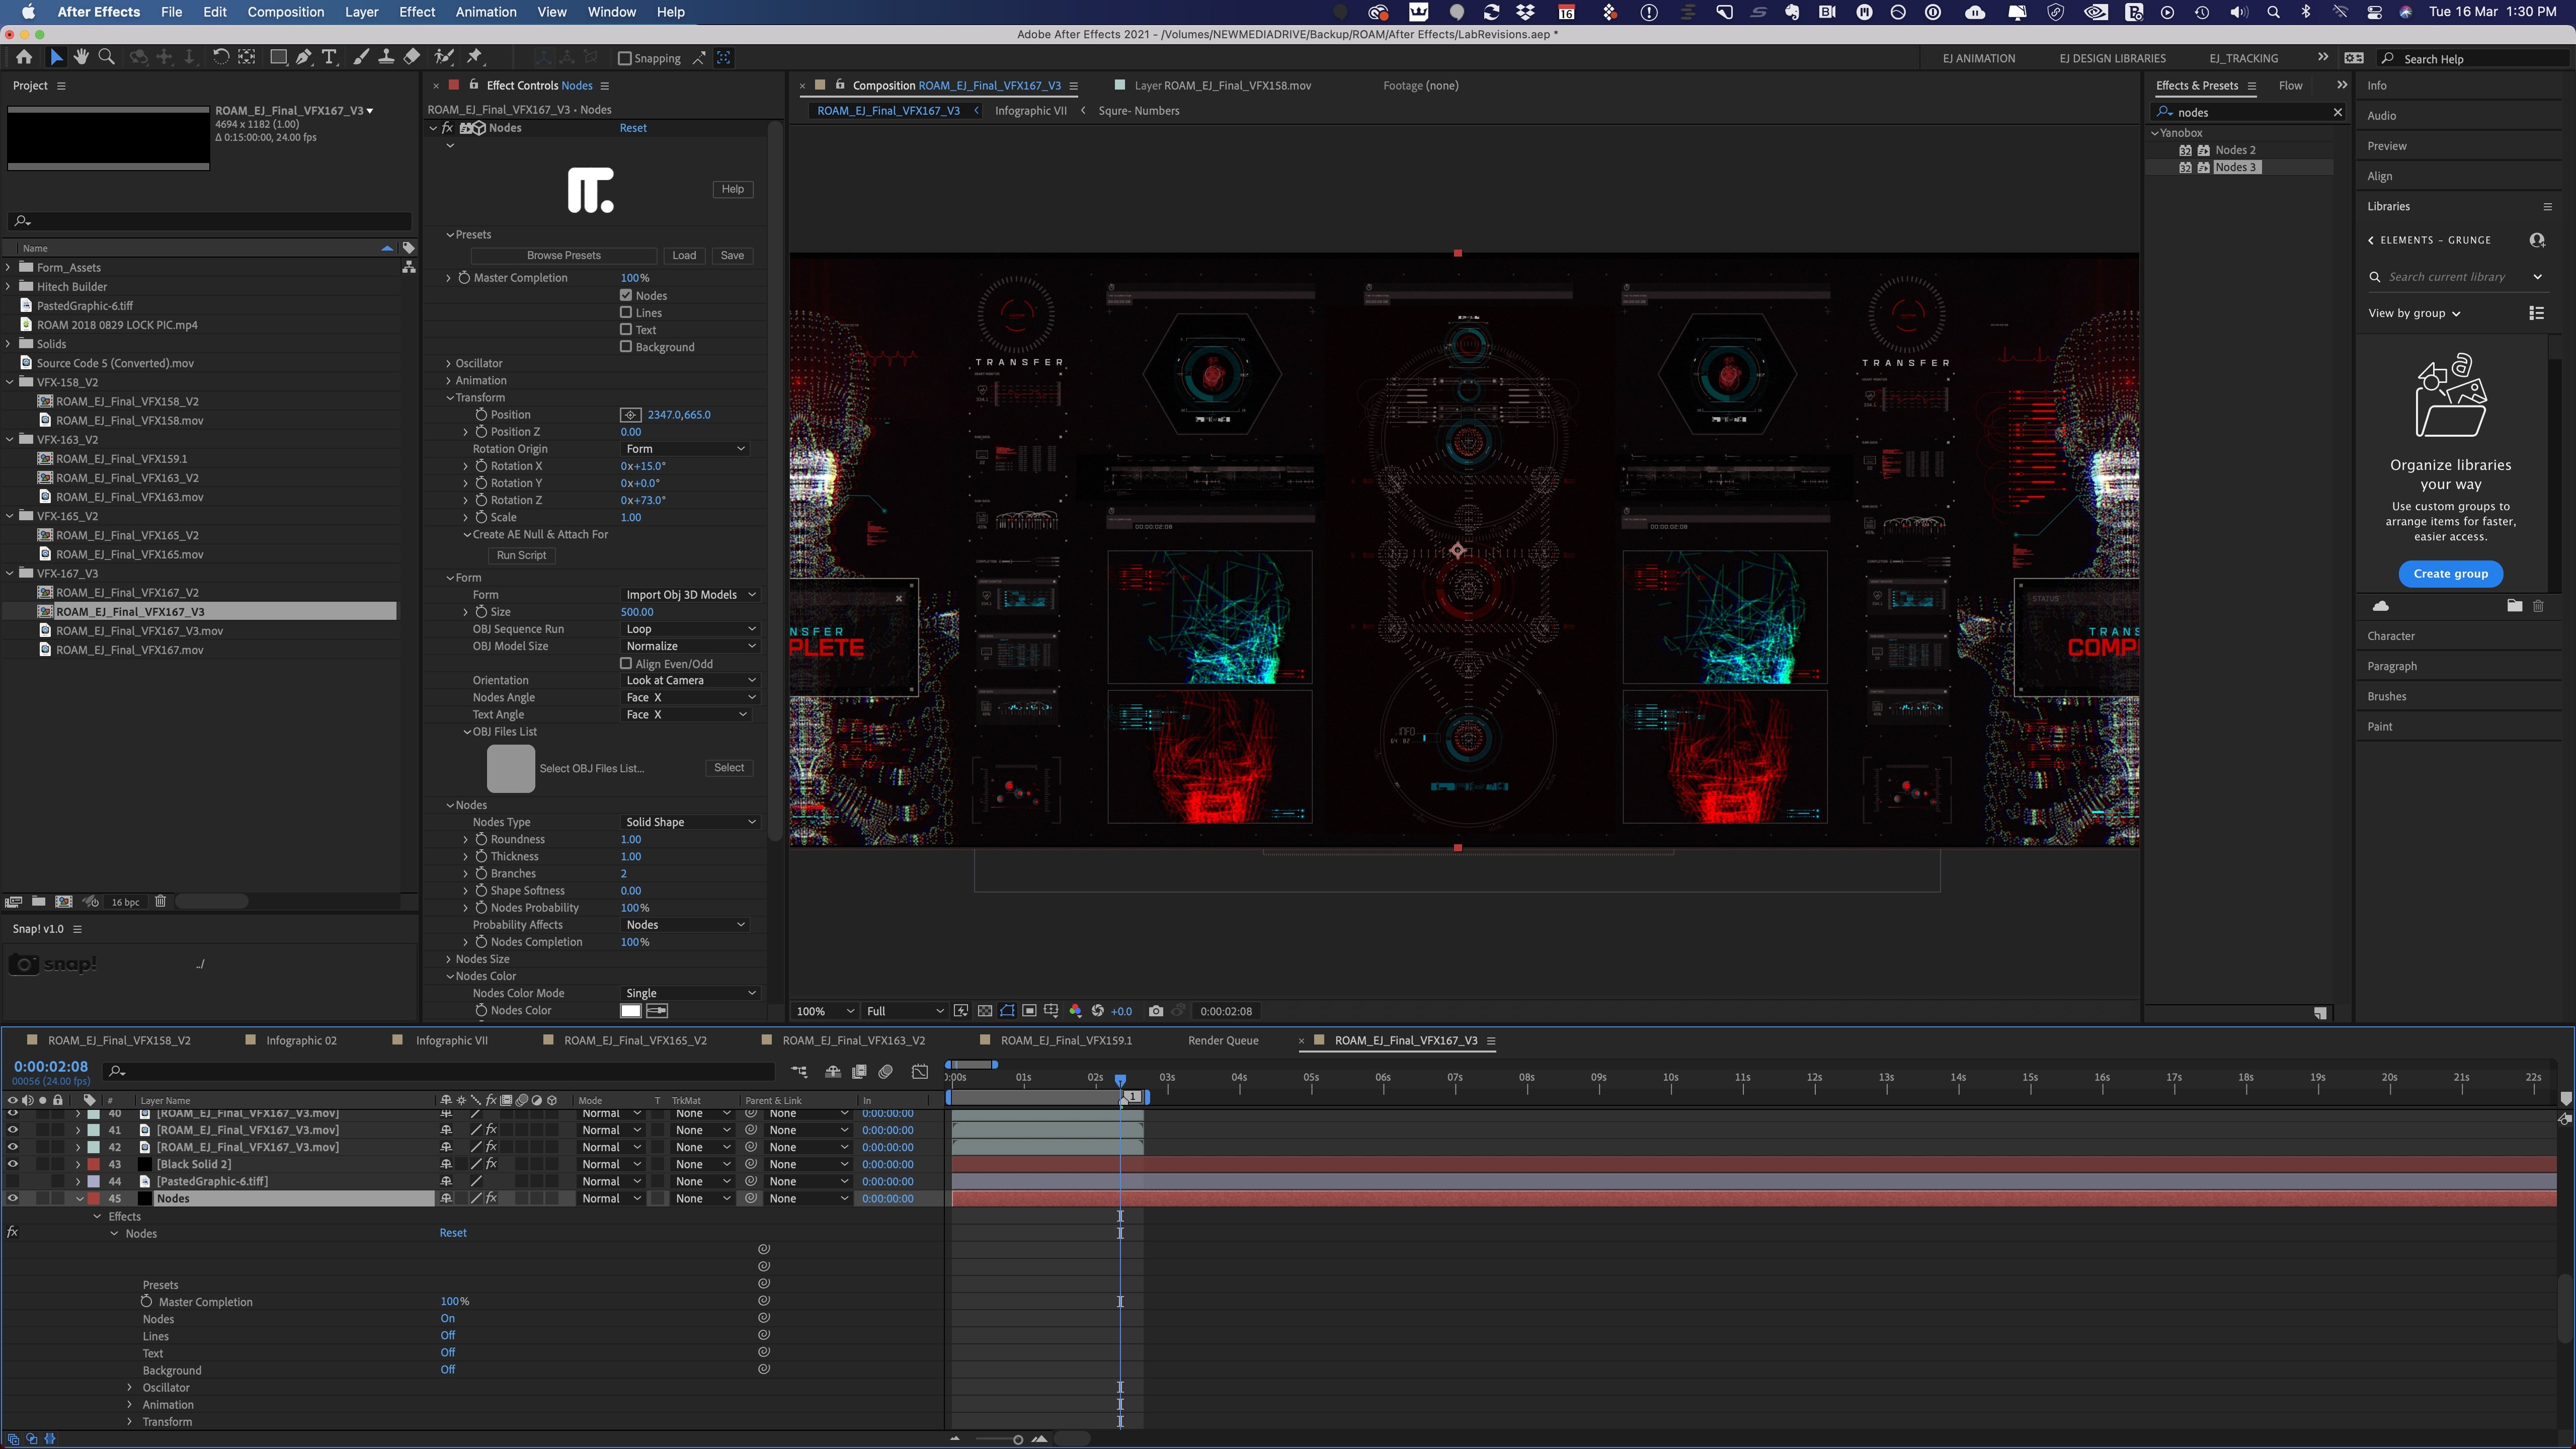Click Browse Presets button

[564, 255]
